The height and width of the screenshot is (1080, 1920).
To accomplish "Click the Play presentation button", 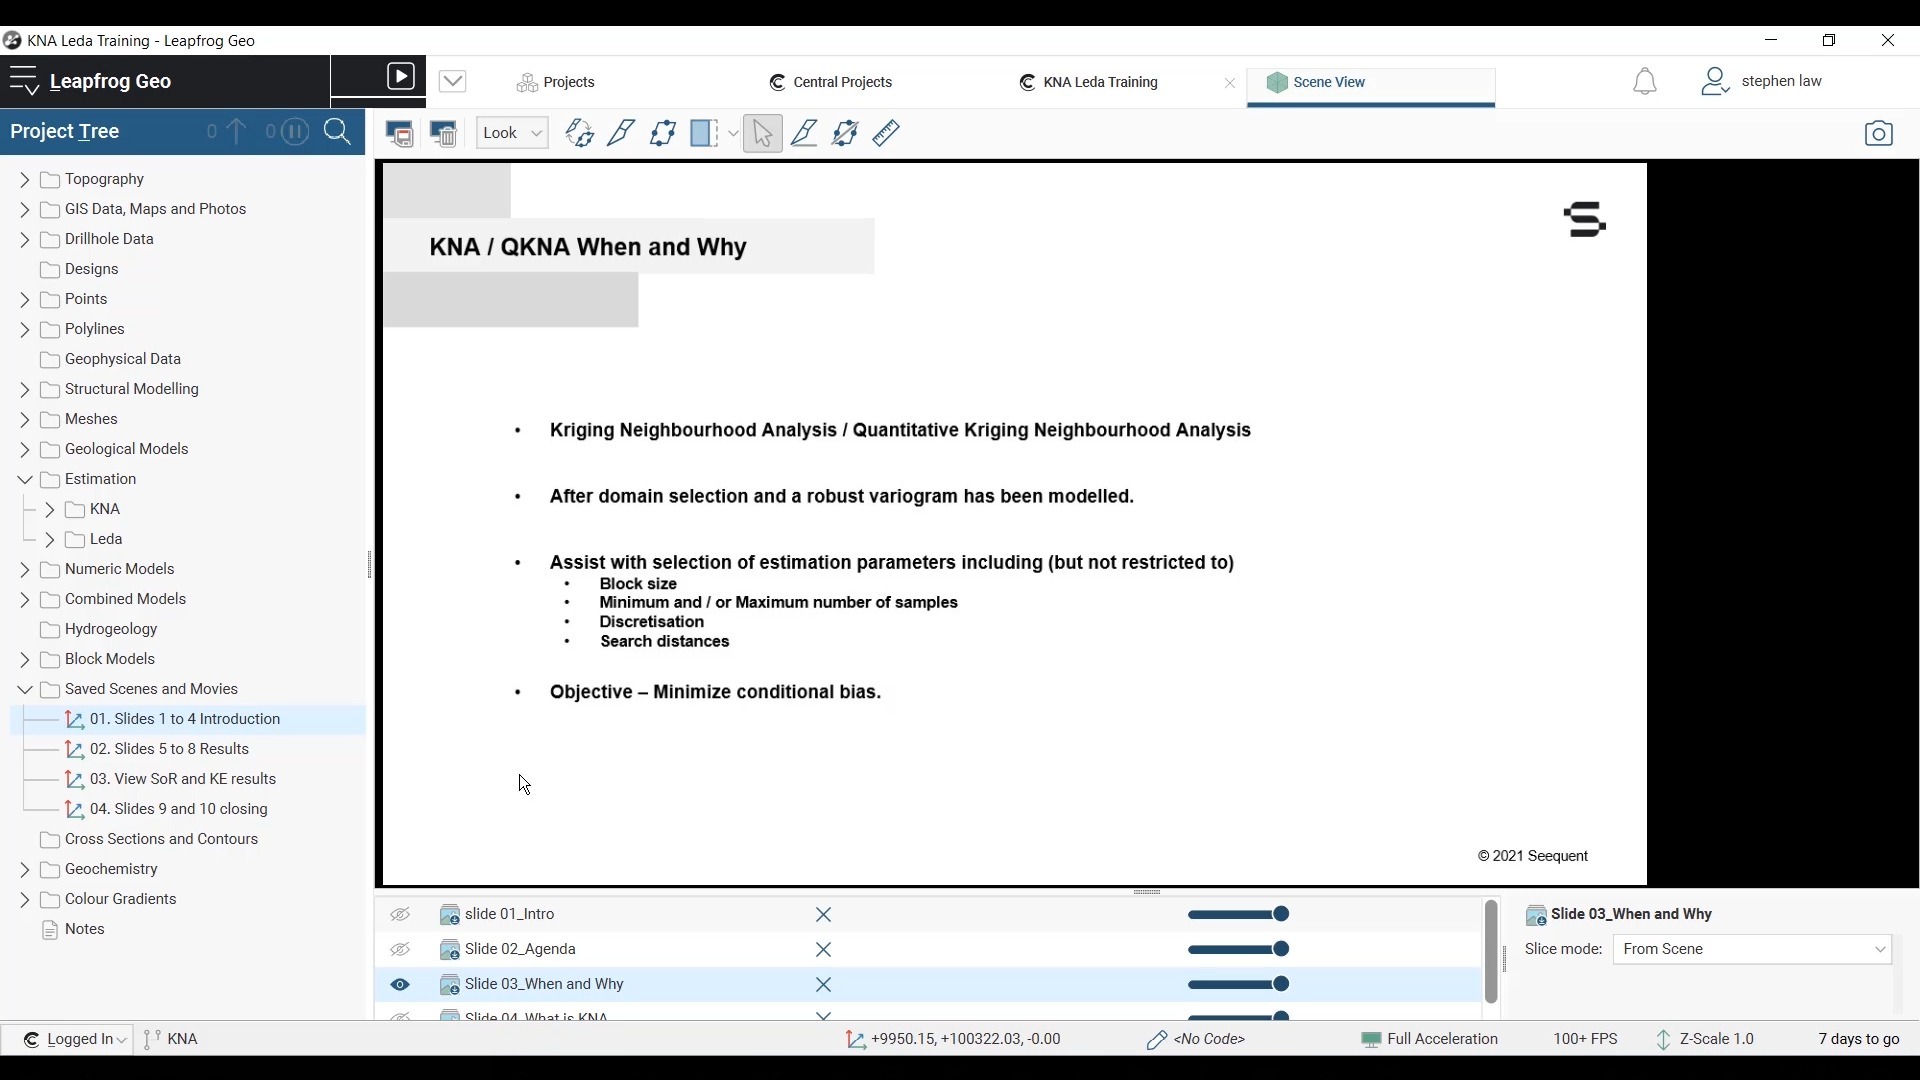I will point(400,77).
